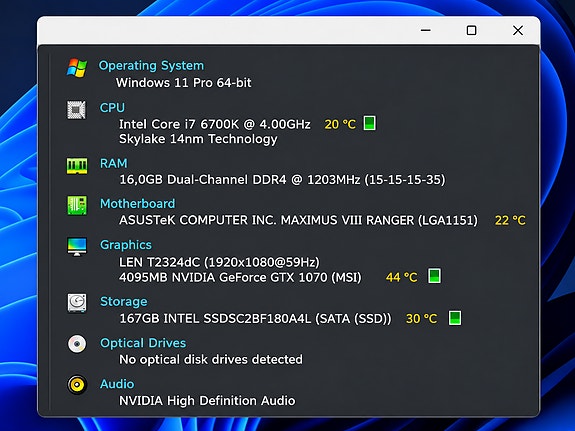
Task: Click the 22 °C motherboard temperature
Action: pos(510,220)
